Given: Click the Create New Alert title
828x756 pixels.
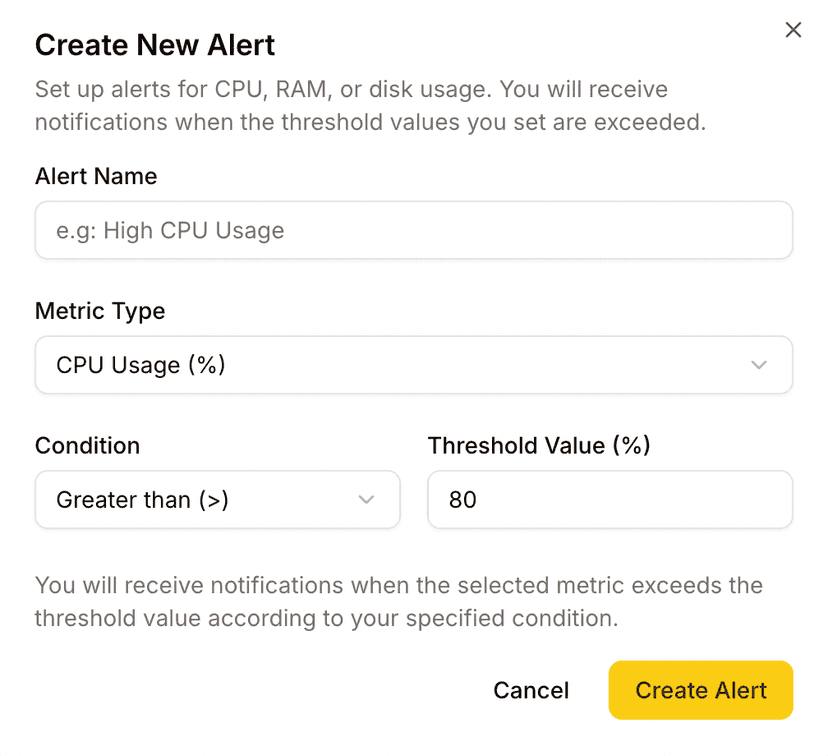Looking at the screenshot, I should (155, 45).
